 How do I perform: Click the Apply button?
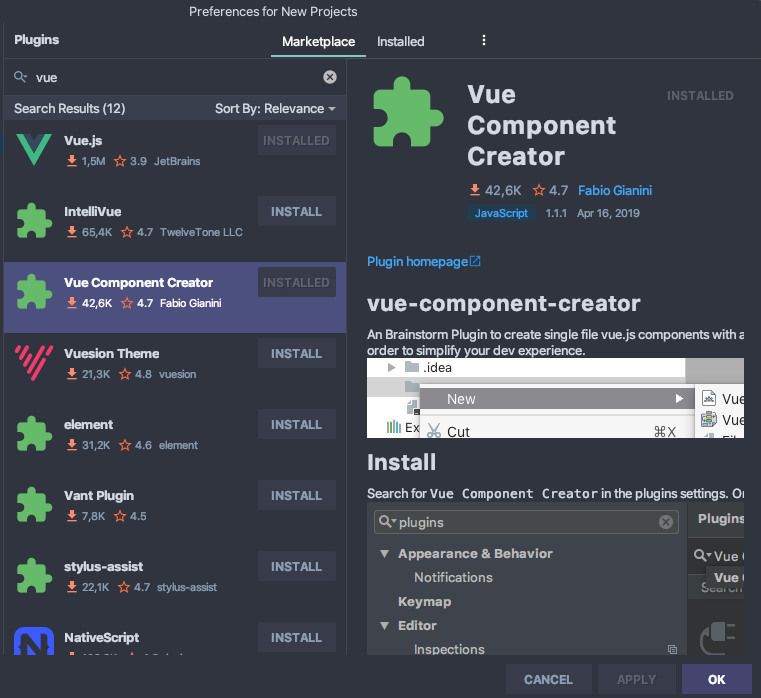(x=636, y=679)
